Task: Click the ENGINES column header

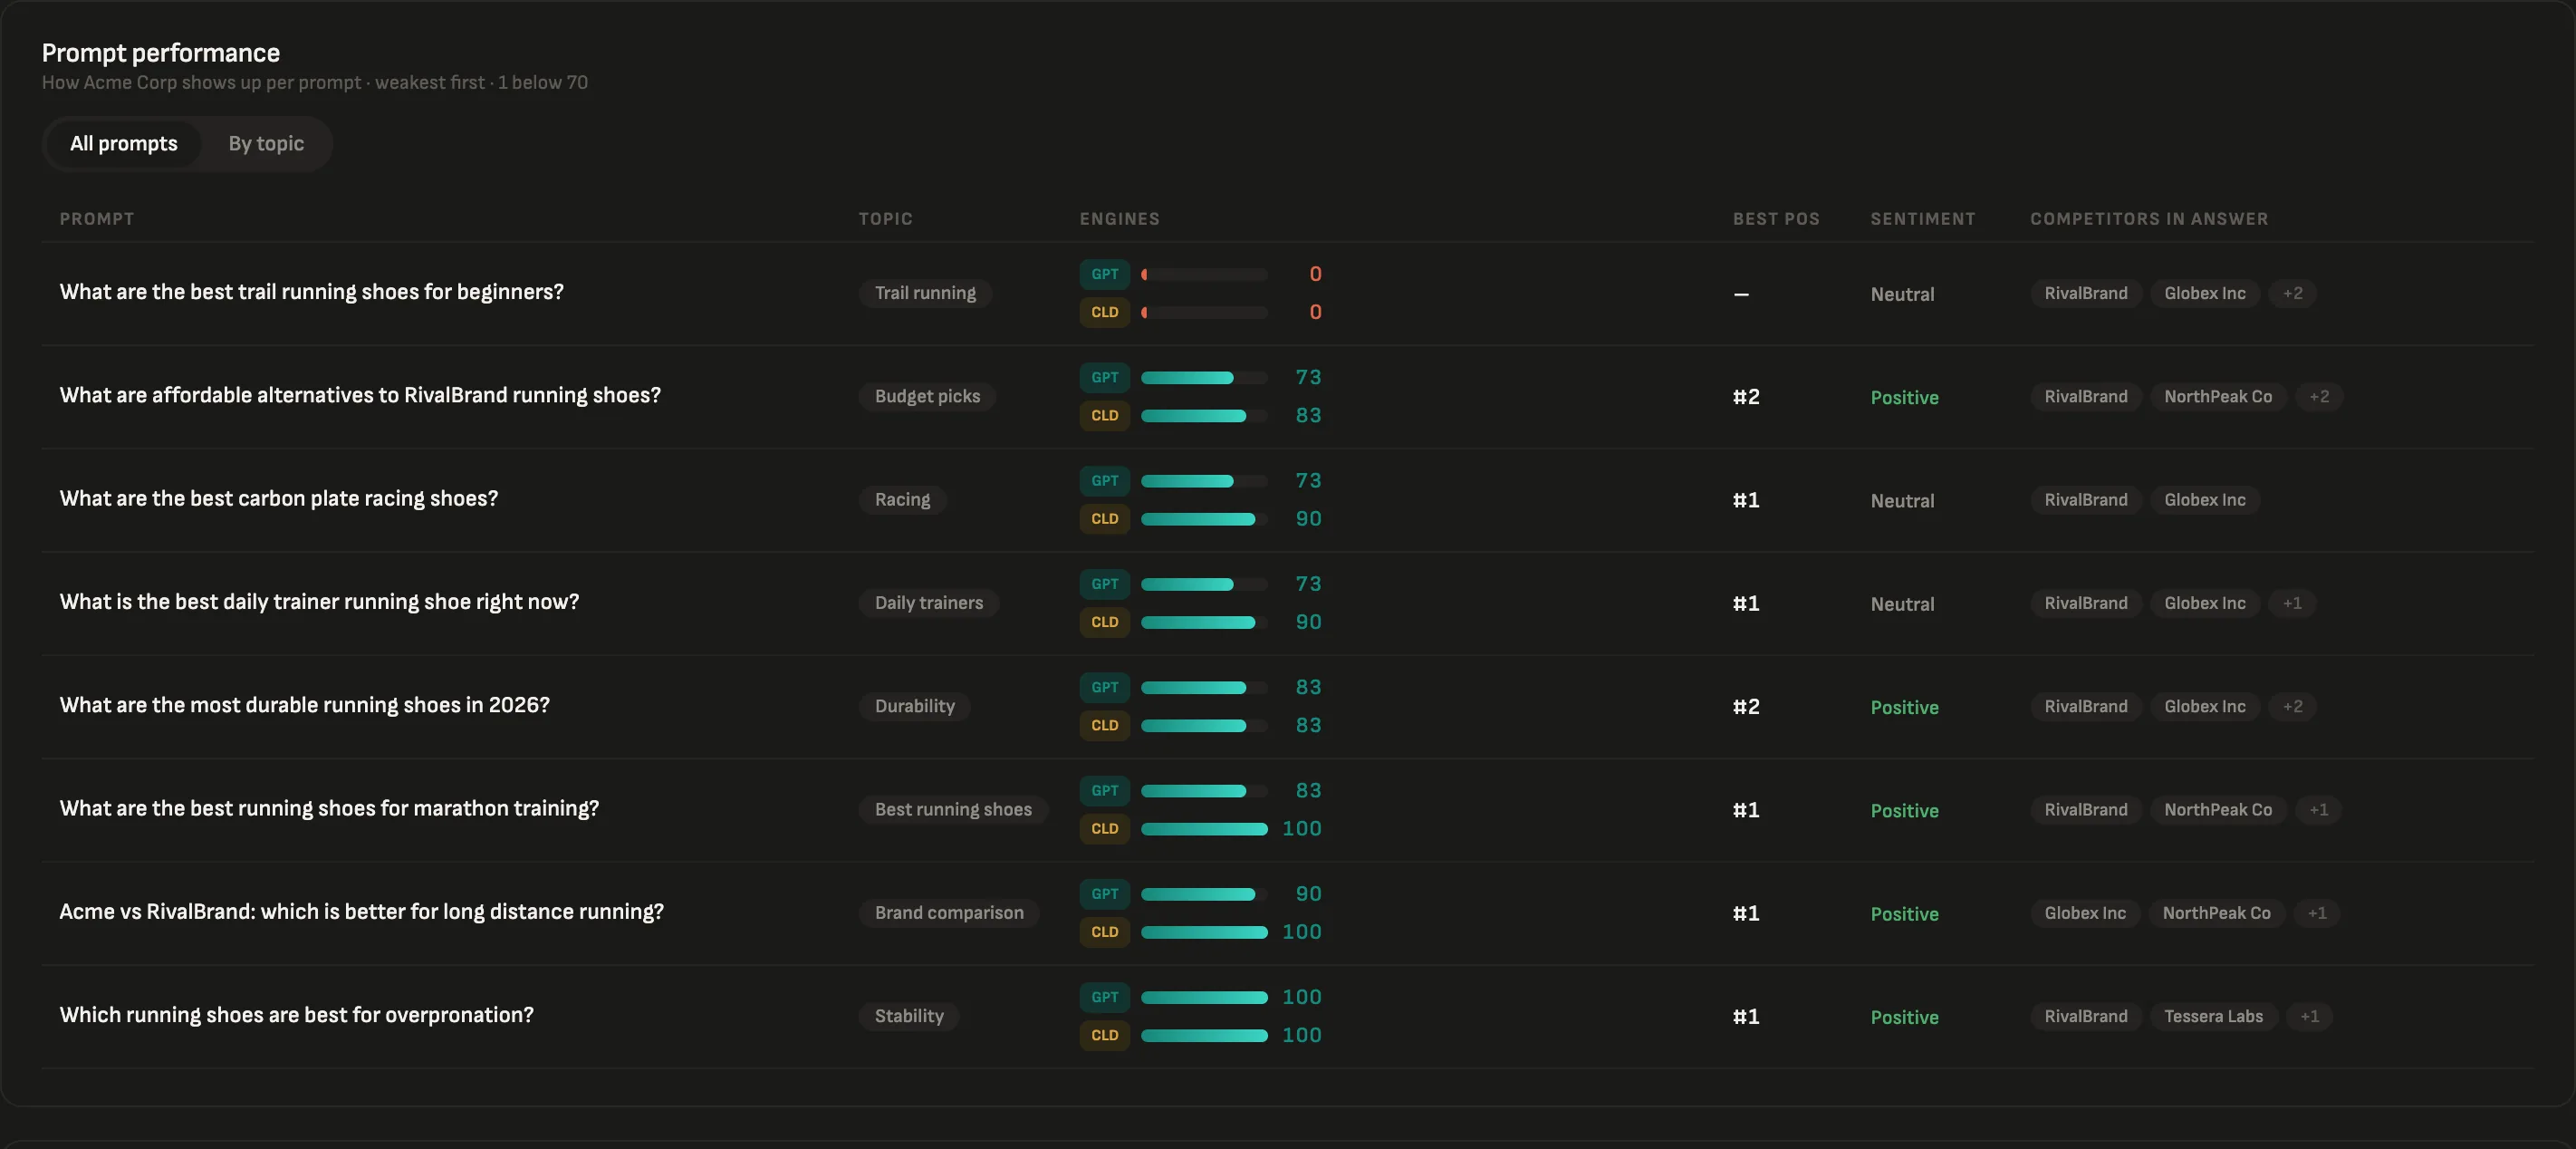Action: coord(1119,218)
